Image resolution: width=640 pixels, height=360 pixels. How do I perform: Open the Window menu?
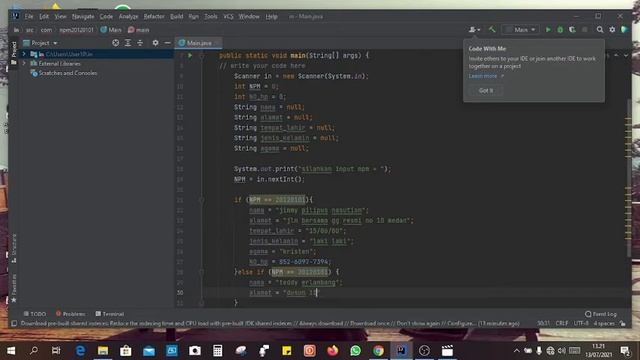point(249,16)
